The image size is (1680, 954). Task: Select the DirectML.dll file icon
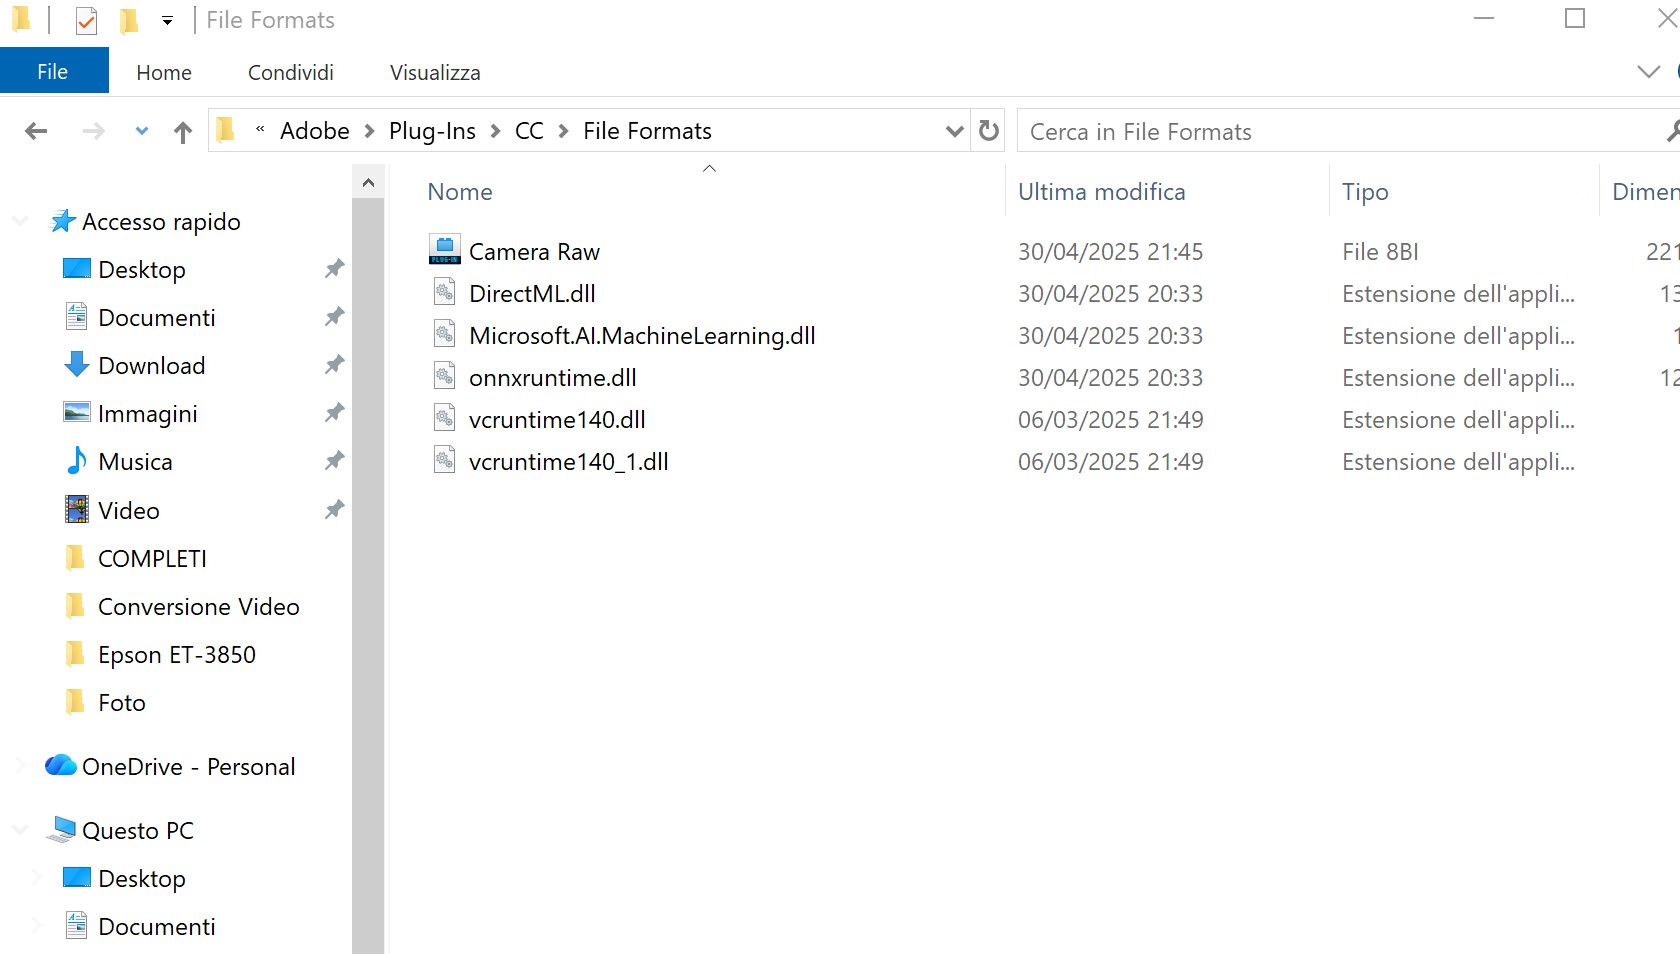coord(444,292)
